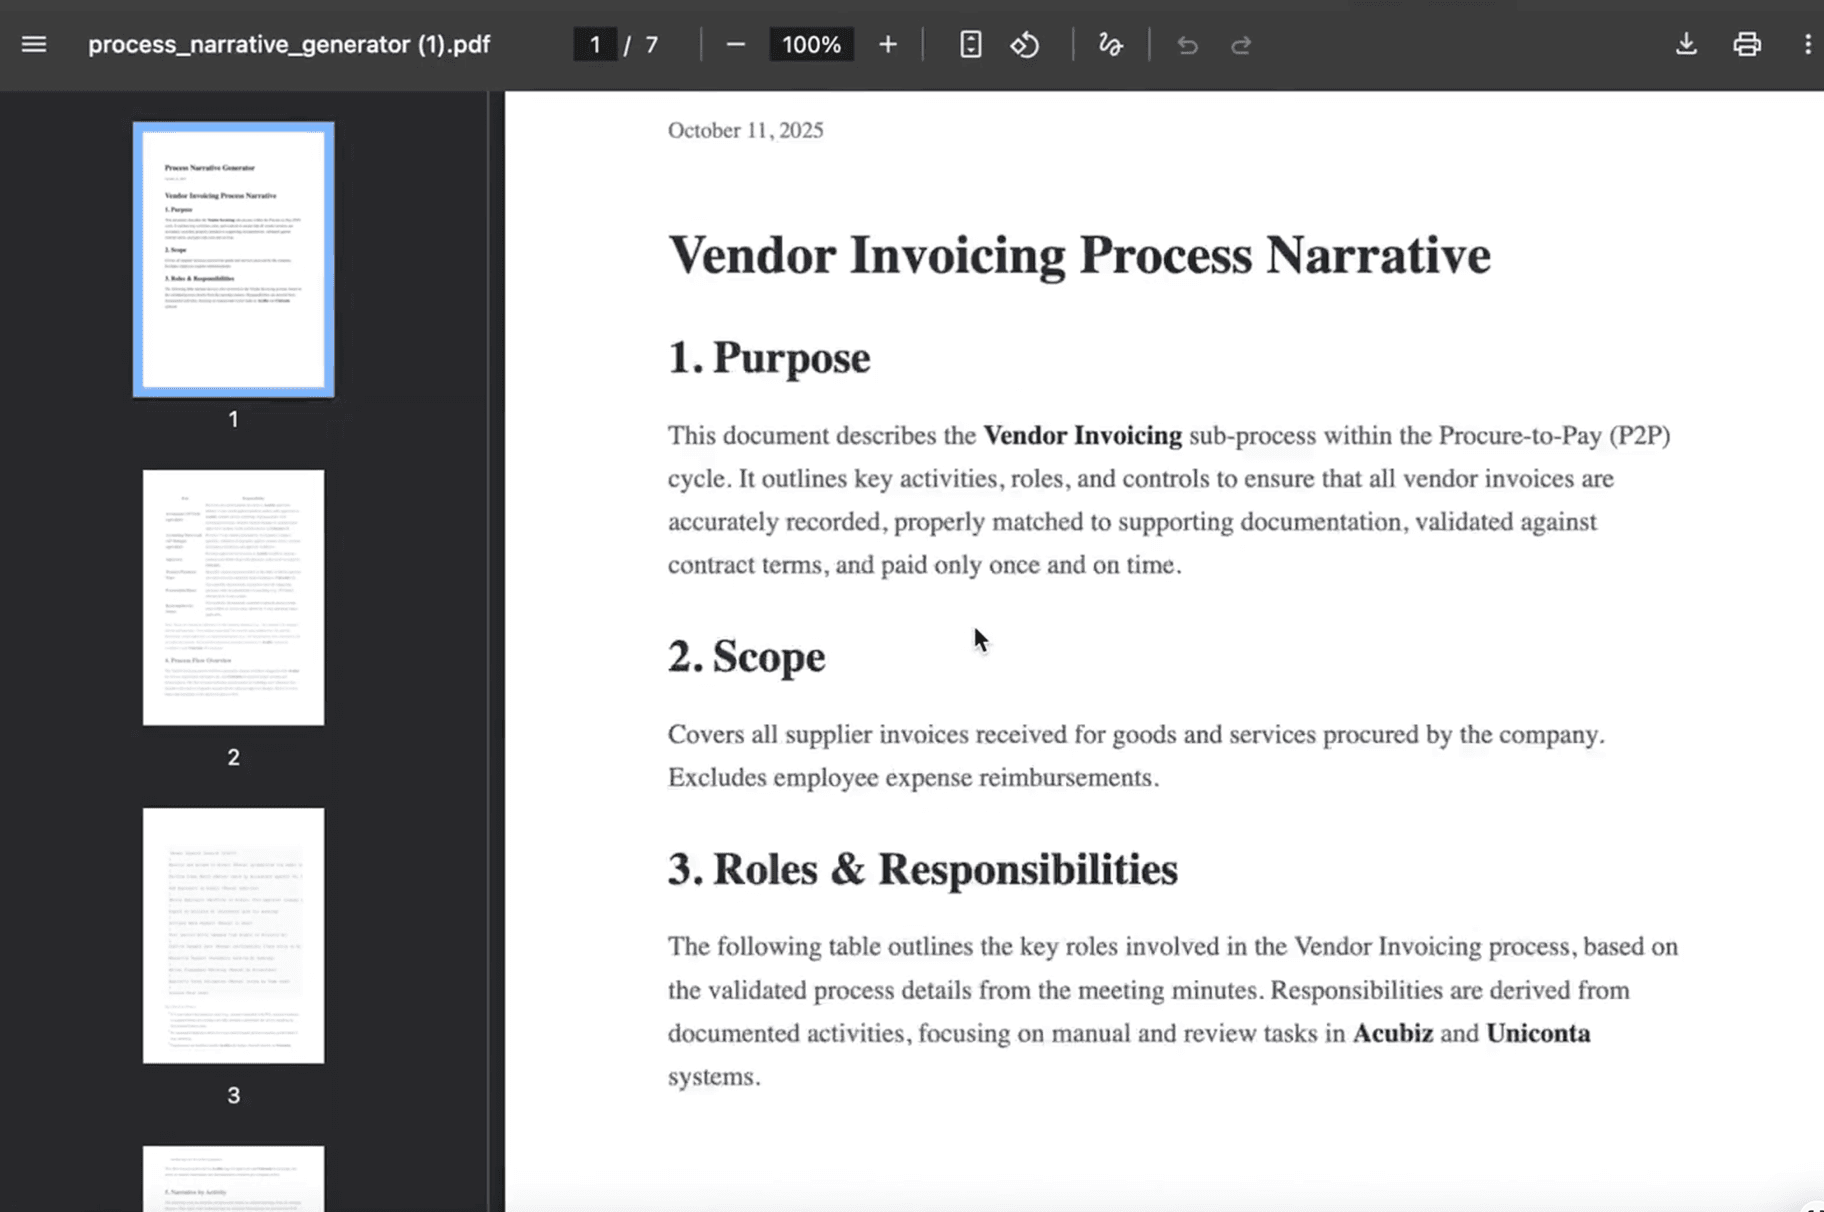Click the 'Vendor Invoicing Process Narrative' heading
The width and height of the screenshot is (1824, 1212).
pyautogui.click(x=1079, y=255)
